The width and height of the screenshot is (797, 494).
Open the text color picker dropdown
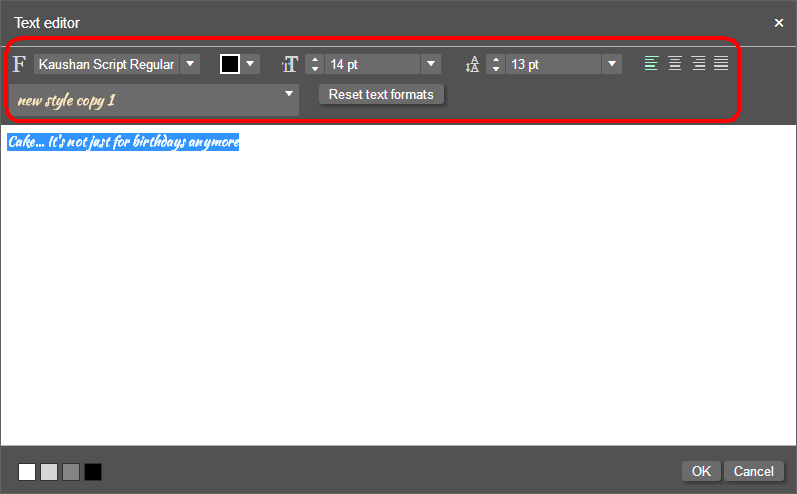(250, 64)
